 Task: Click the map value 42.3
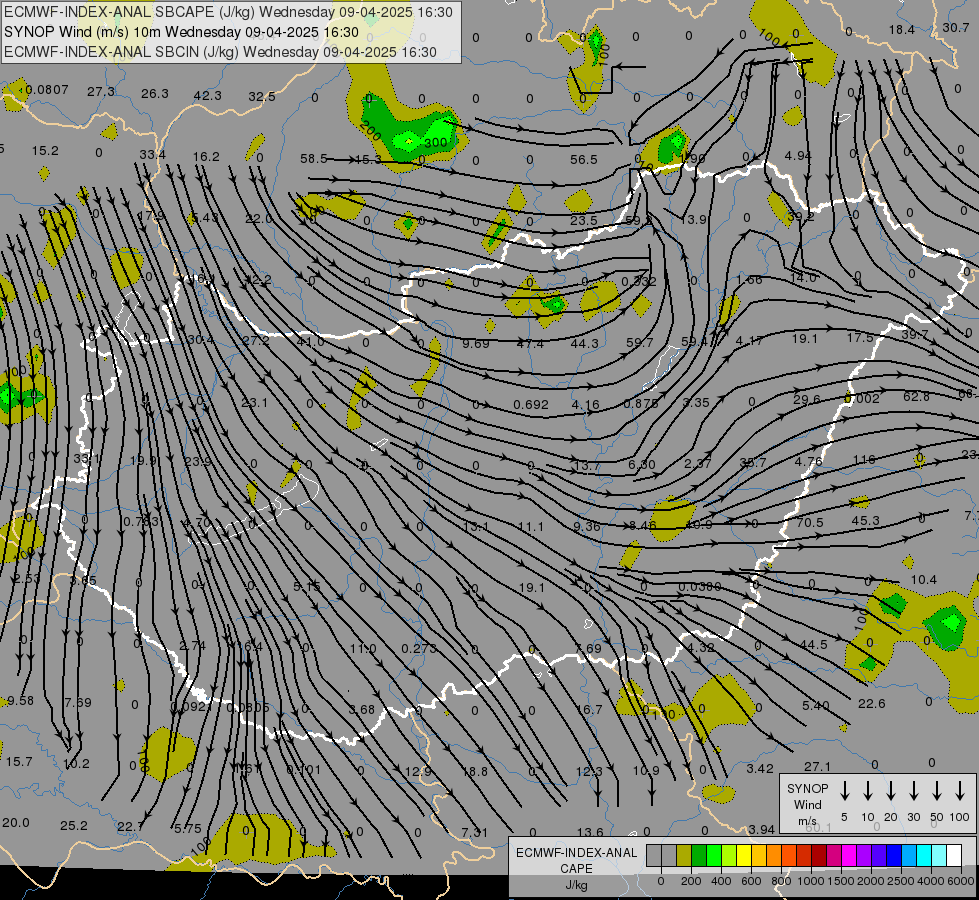207,95
